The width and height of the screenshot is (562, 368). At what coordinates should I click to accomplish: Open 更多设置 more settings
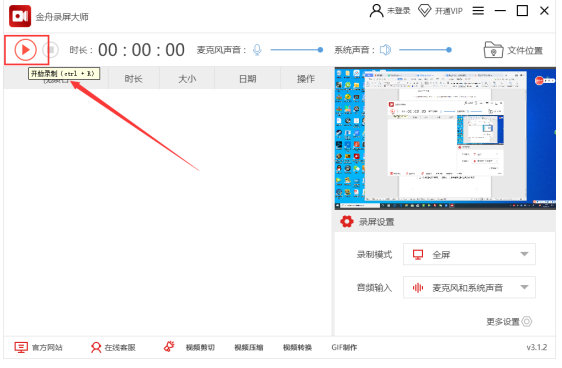509,321
